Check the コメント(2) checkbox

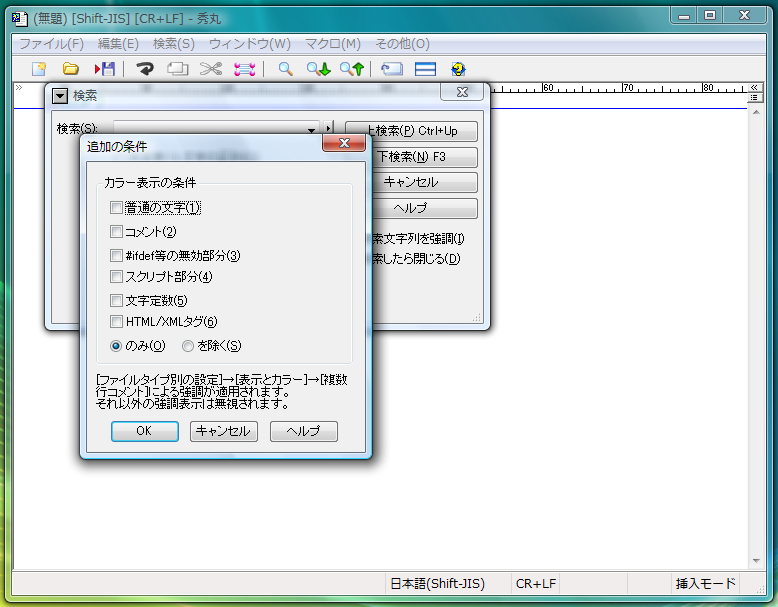tap(116, 231)
